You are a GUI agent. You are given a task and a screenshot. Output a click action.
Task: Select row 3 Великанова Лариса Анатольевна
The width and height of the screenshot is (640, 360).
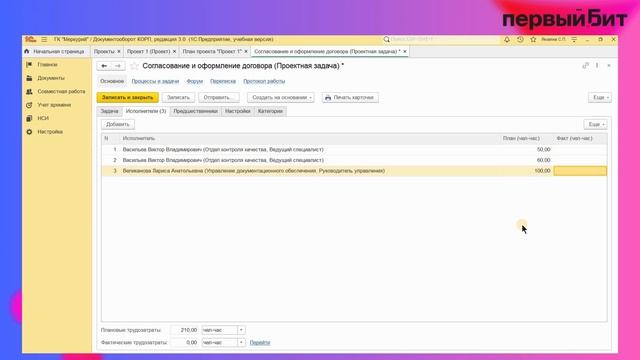point(354,171)
